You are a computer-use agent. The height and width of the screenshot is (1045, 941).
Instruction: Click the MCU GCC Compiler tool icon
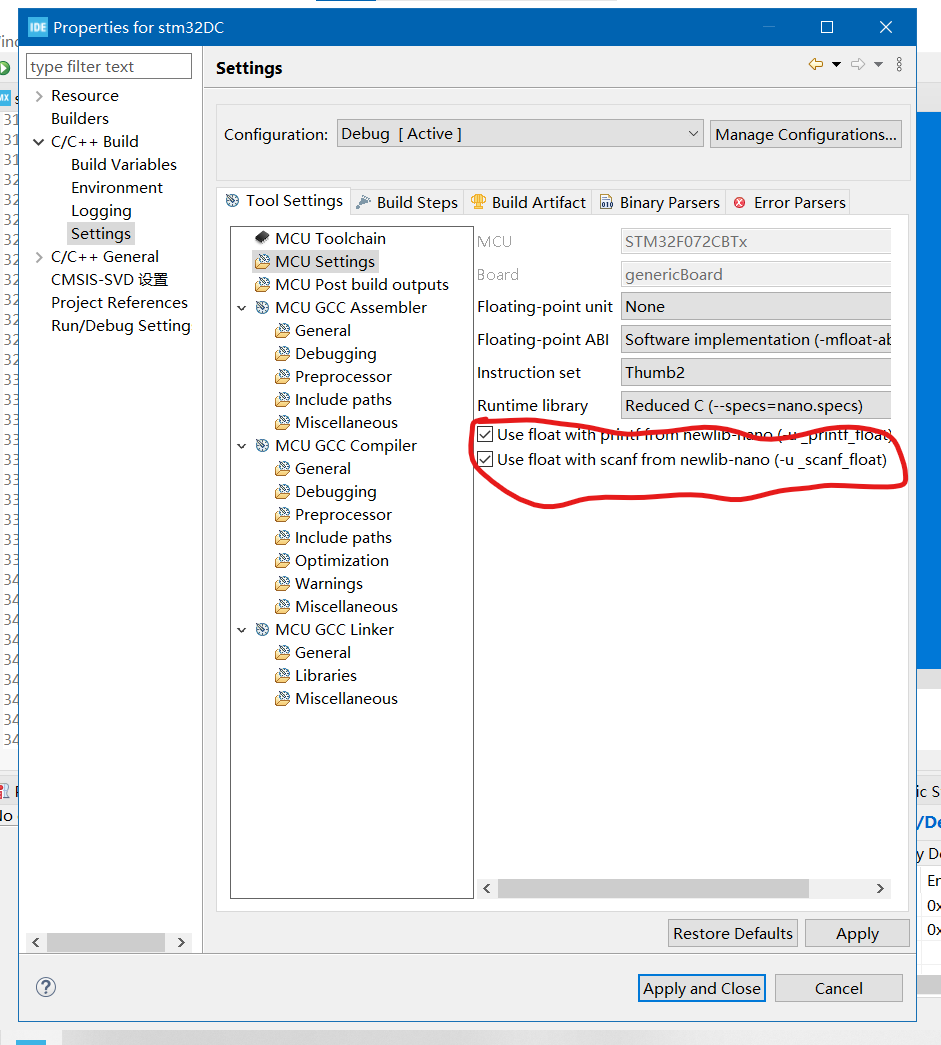263,445
